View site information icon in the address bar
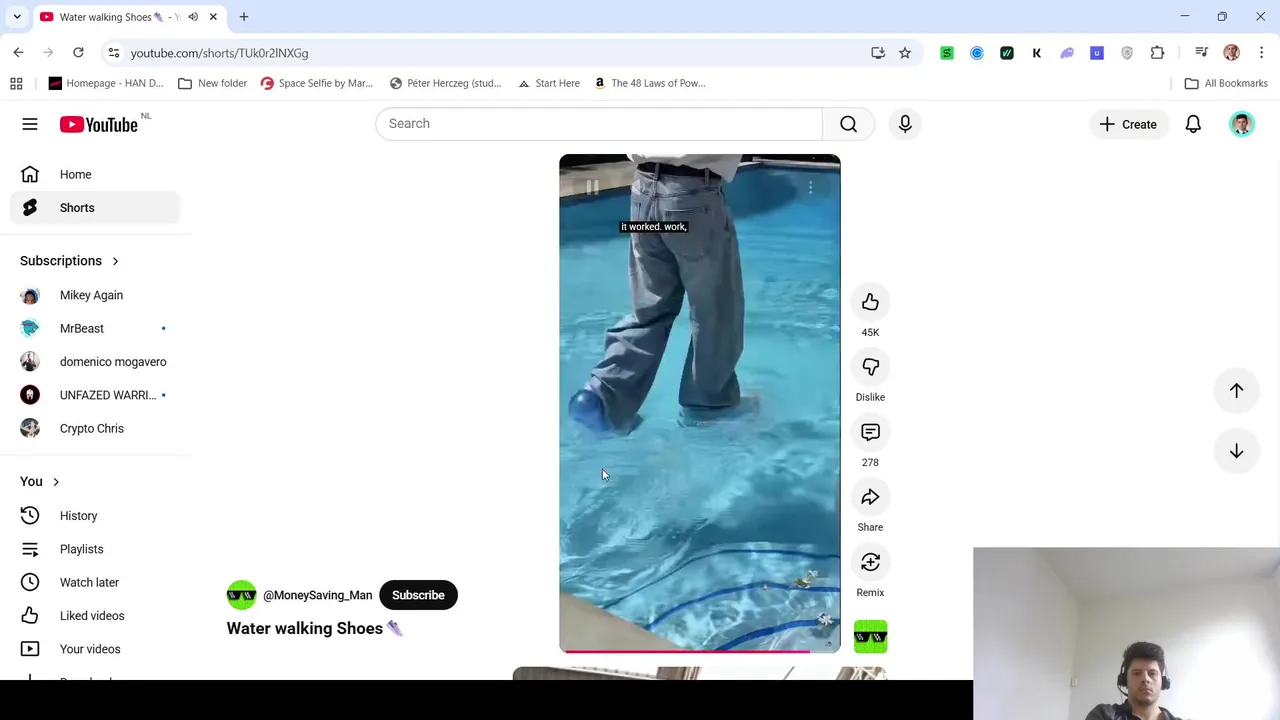1280x720 pixels. pyautogui.click(x=114, y=53)
